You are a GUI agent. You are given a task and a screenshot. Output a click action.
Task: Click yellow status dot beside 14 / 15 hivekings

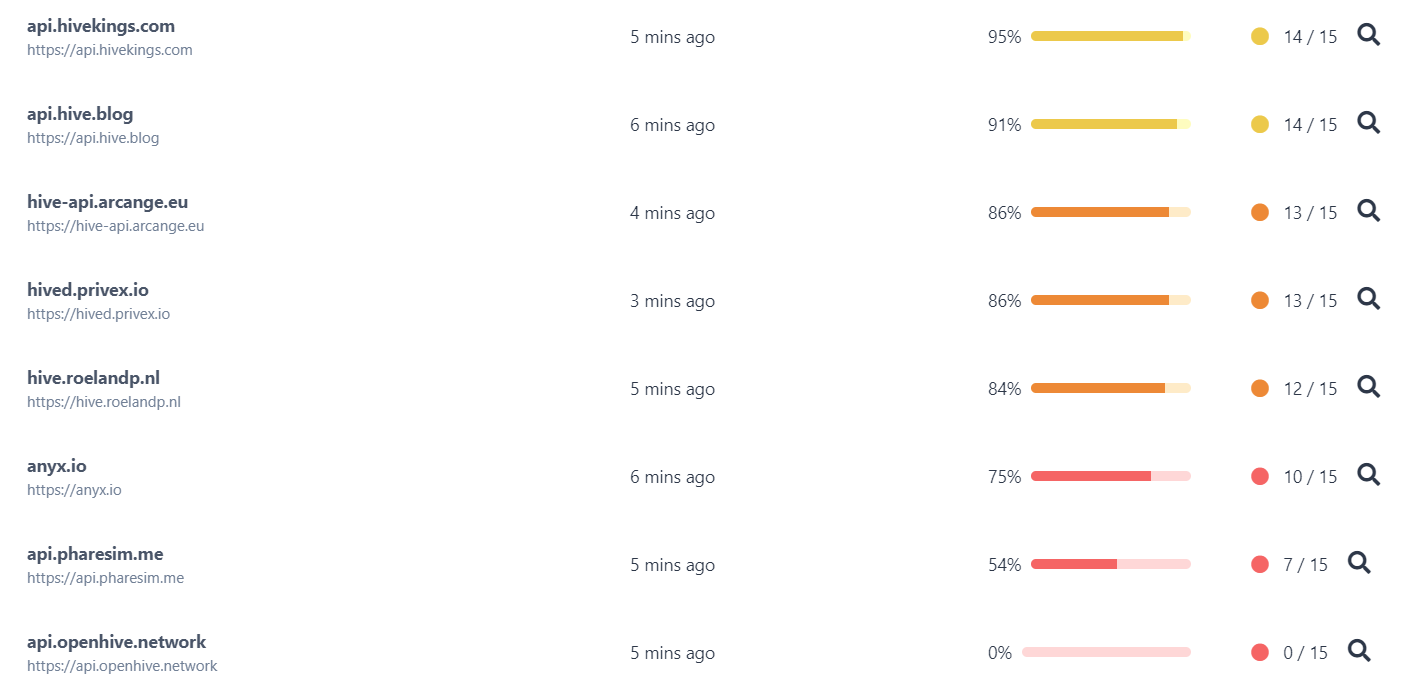point(1260,36)
